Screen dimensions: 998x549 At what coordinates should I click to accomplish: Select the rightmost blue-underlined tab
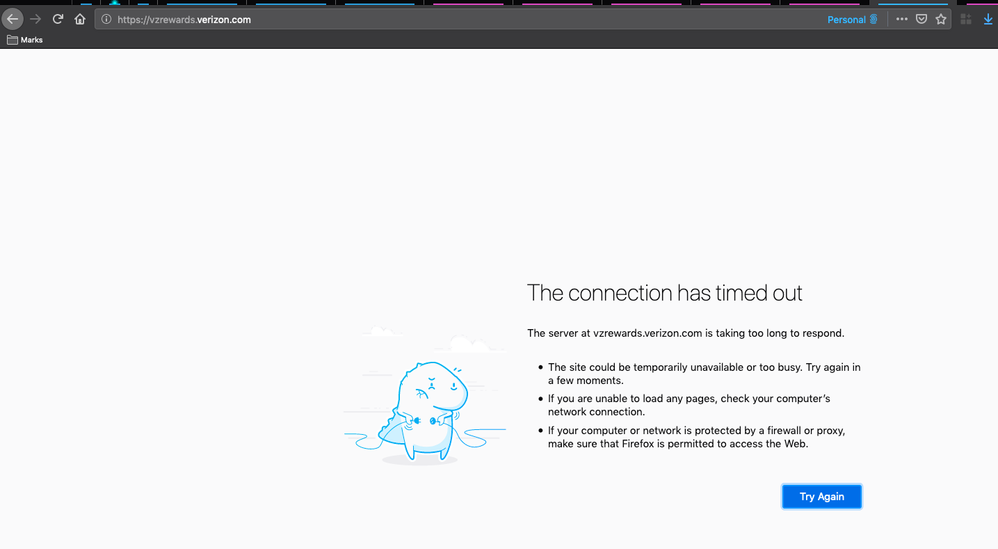(912, 3)
